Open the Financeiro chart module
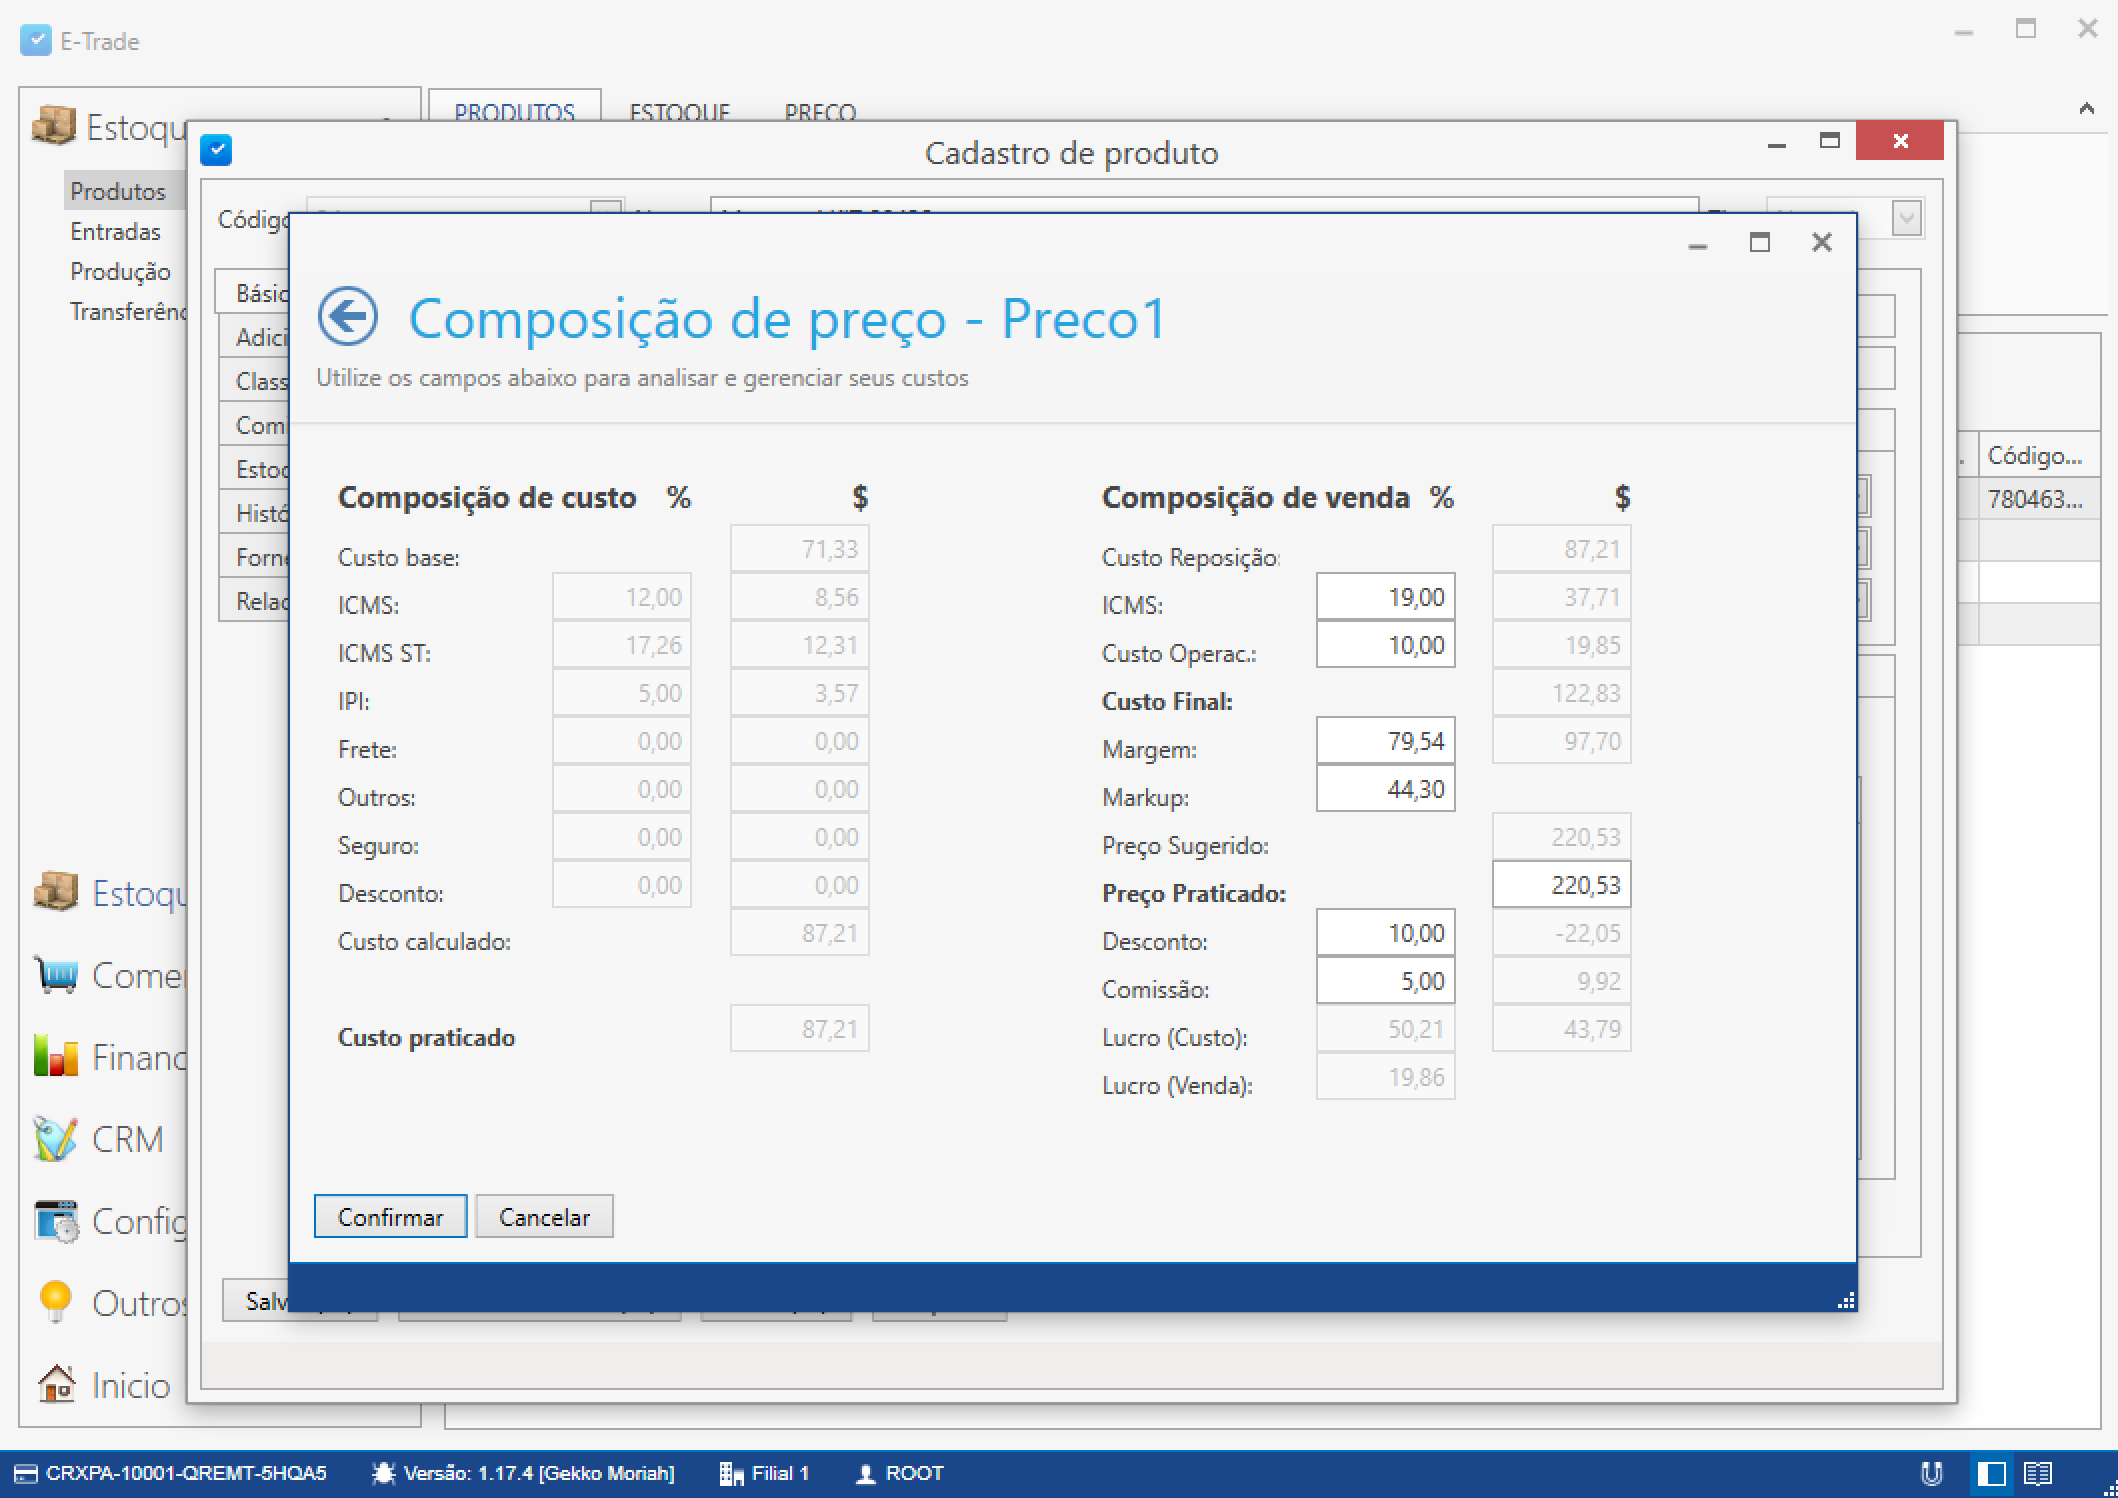The width and height of the screenshot is (2118, 1498). [58, 1056]
